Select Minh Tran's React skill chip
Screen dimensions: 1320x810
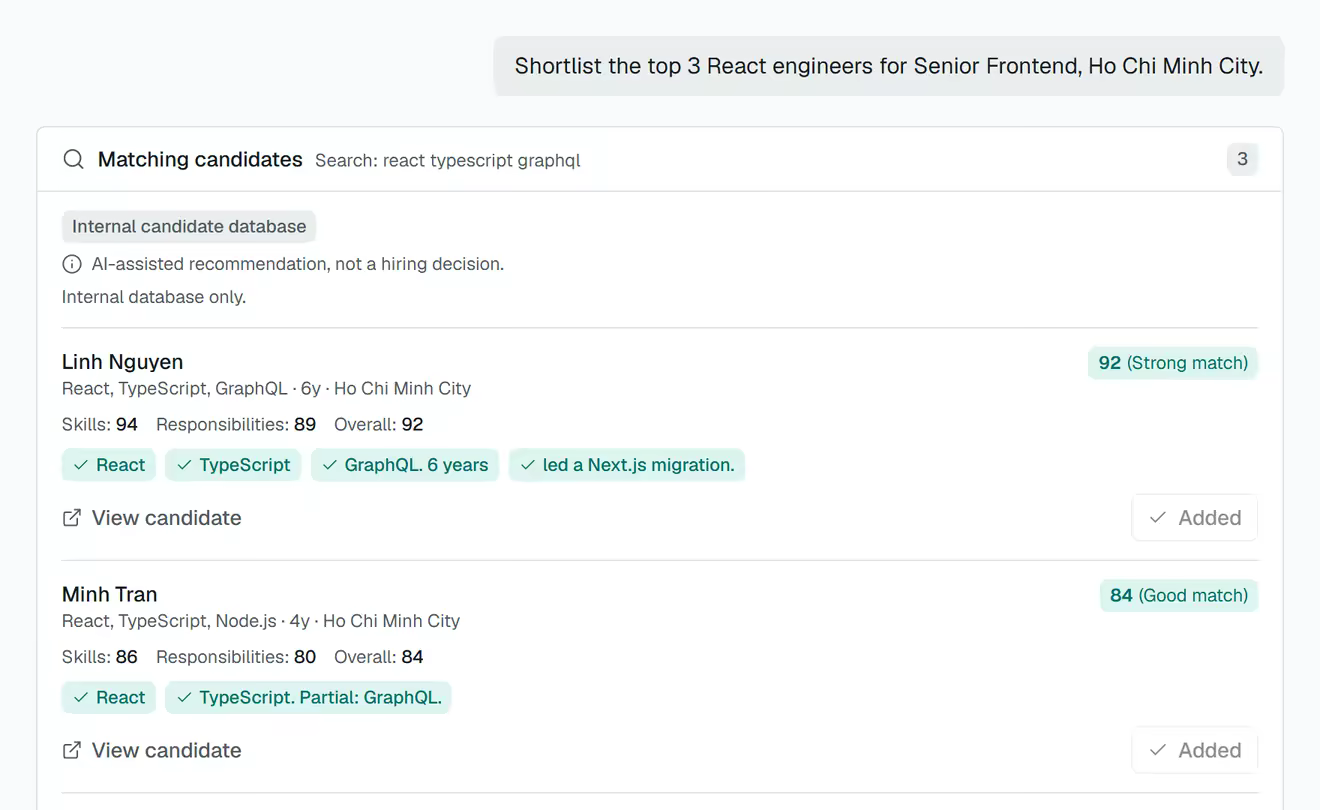[x=109, y=697]
